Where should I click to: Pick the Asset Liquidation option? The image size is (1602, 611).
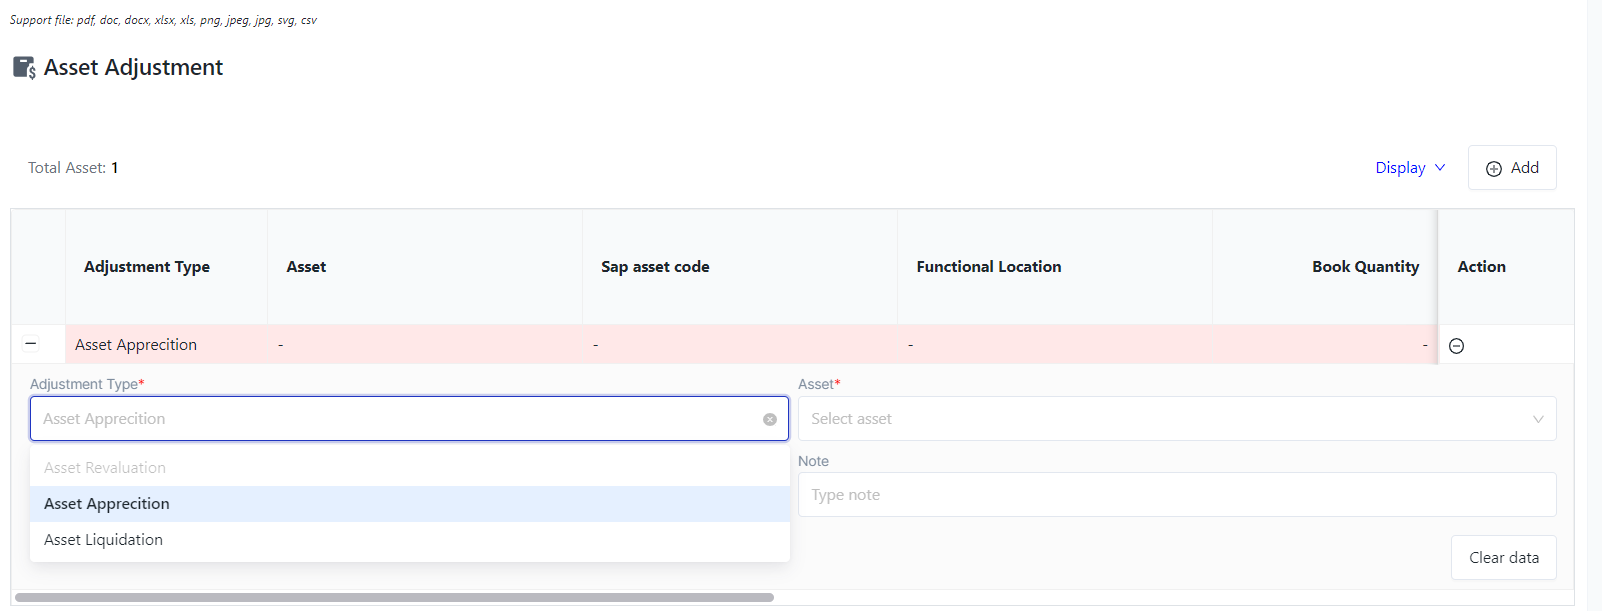coord(104,540)
